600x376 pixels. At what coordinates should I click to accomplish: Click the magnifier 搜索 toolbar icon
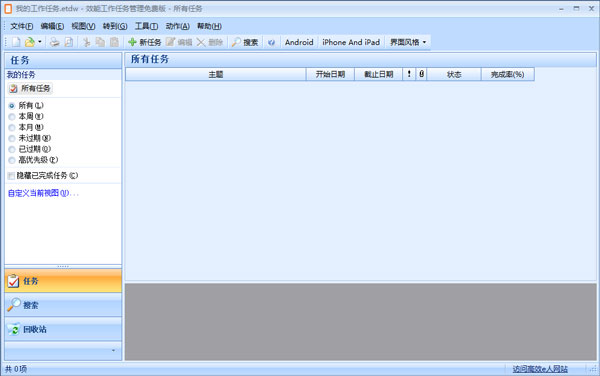pos(236,42)
